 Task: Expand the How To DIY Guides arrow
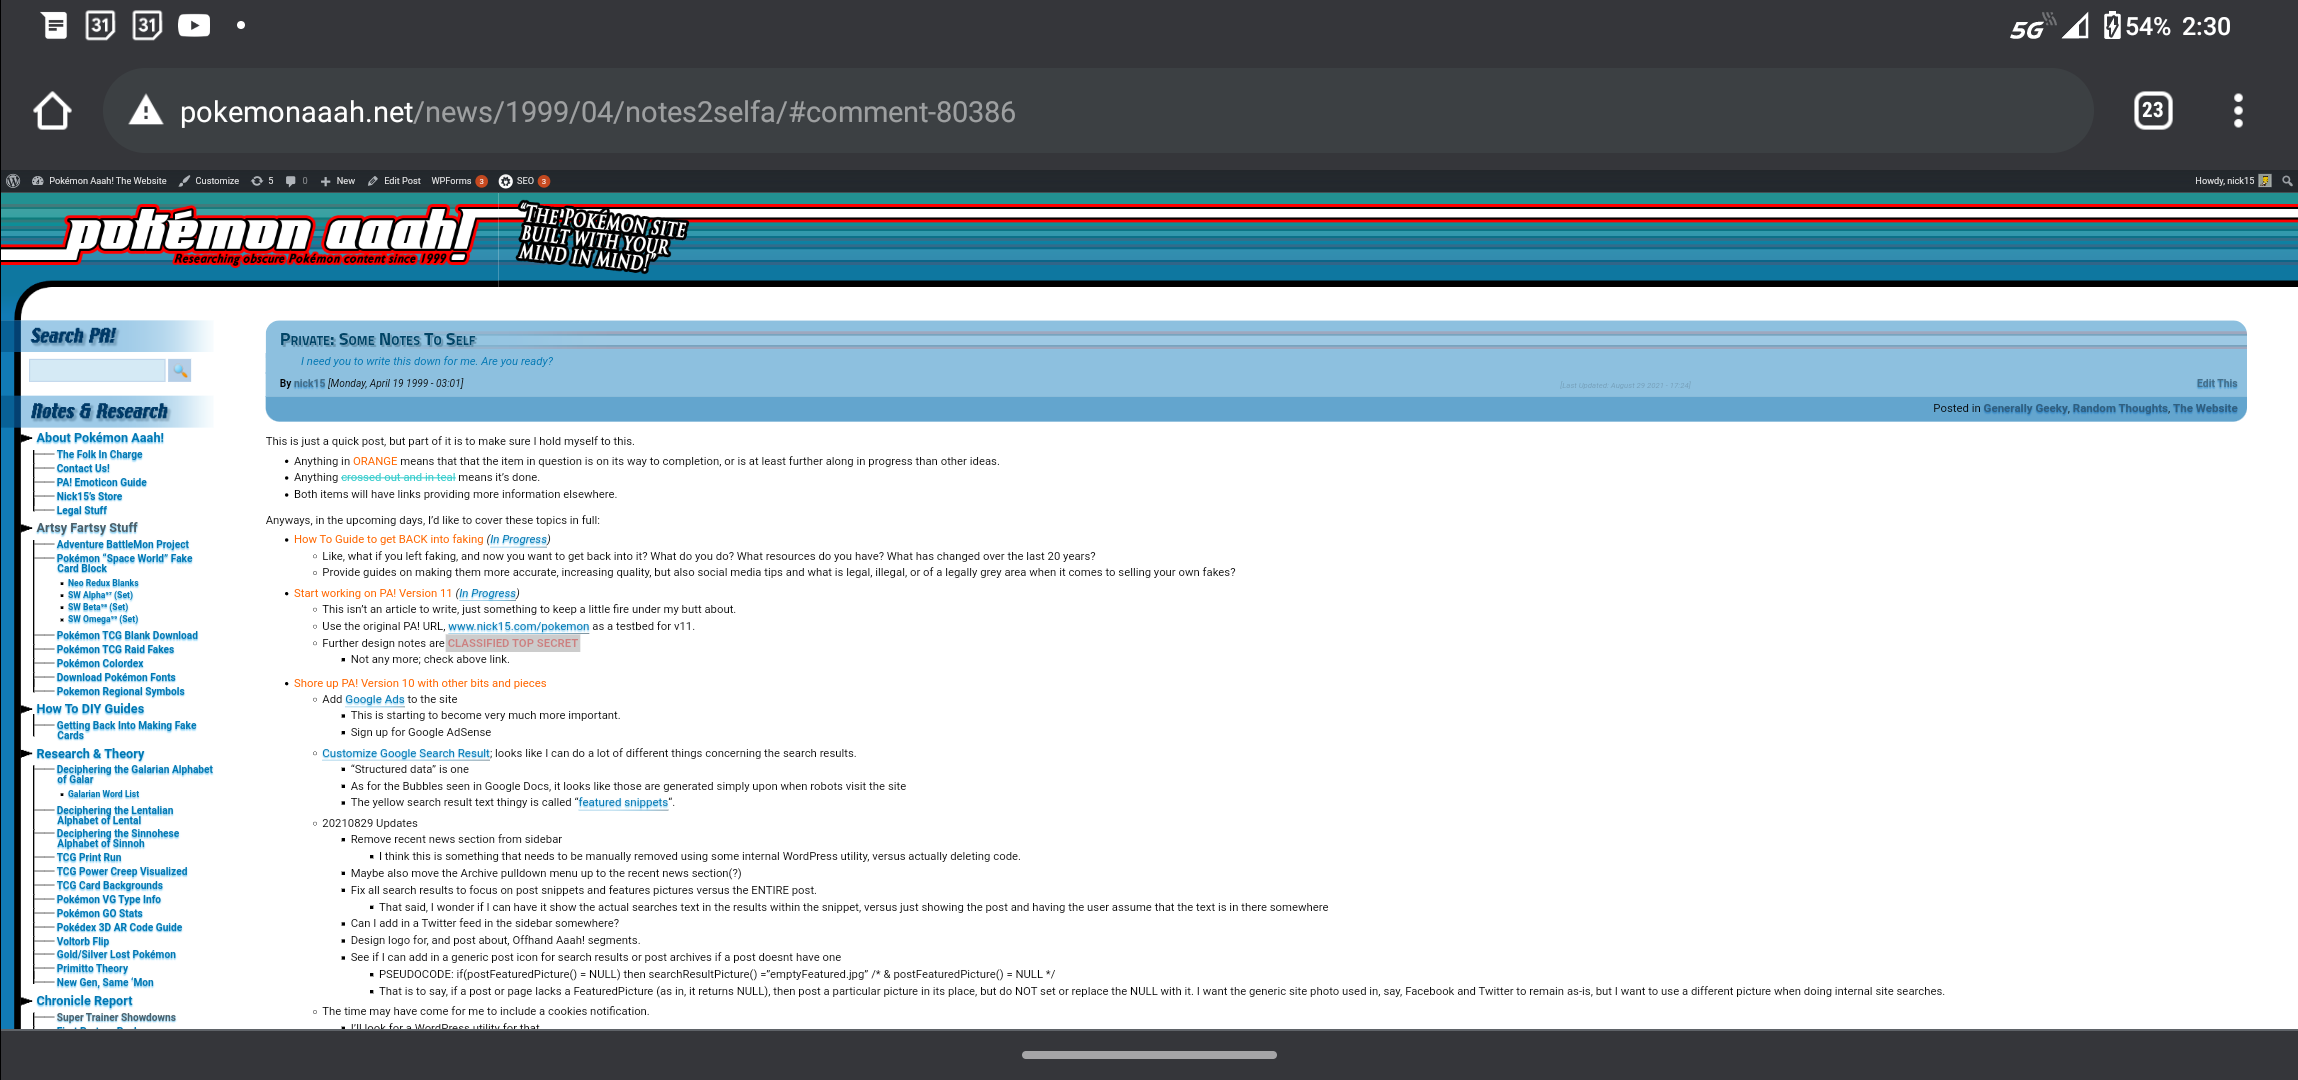tap(25, 709)
